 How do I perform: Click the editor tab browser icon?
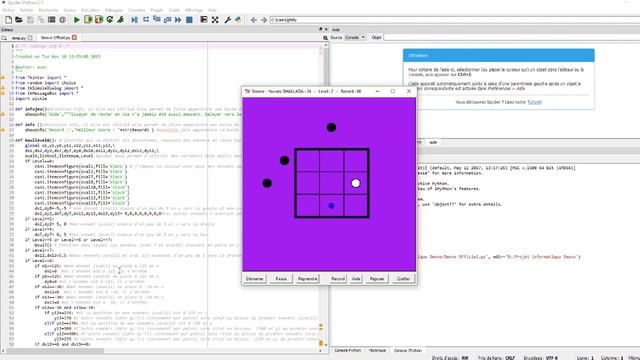(x=4, y=38)
